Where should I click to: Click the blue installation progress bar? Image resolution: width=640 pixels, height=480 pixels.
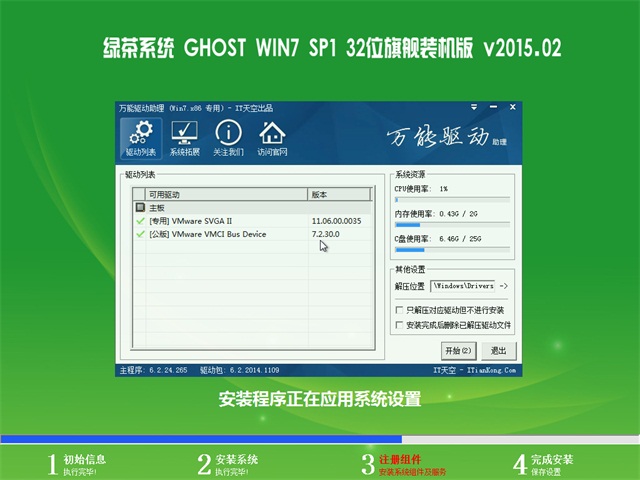(200, 439)
